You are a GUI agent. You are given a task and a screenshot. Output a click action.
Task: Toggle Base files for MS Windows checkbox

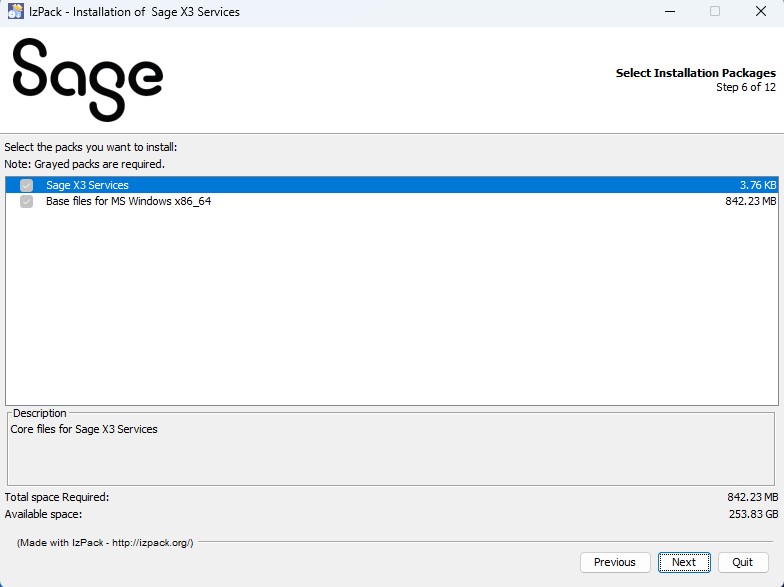(26, 201)
